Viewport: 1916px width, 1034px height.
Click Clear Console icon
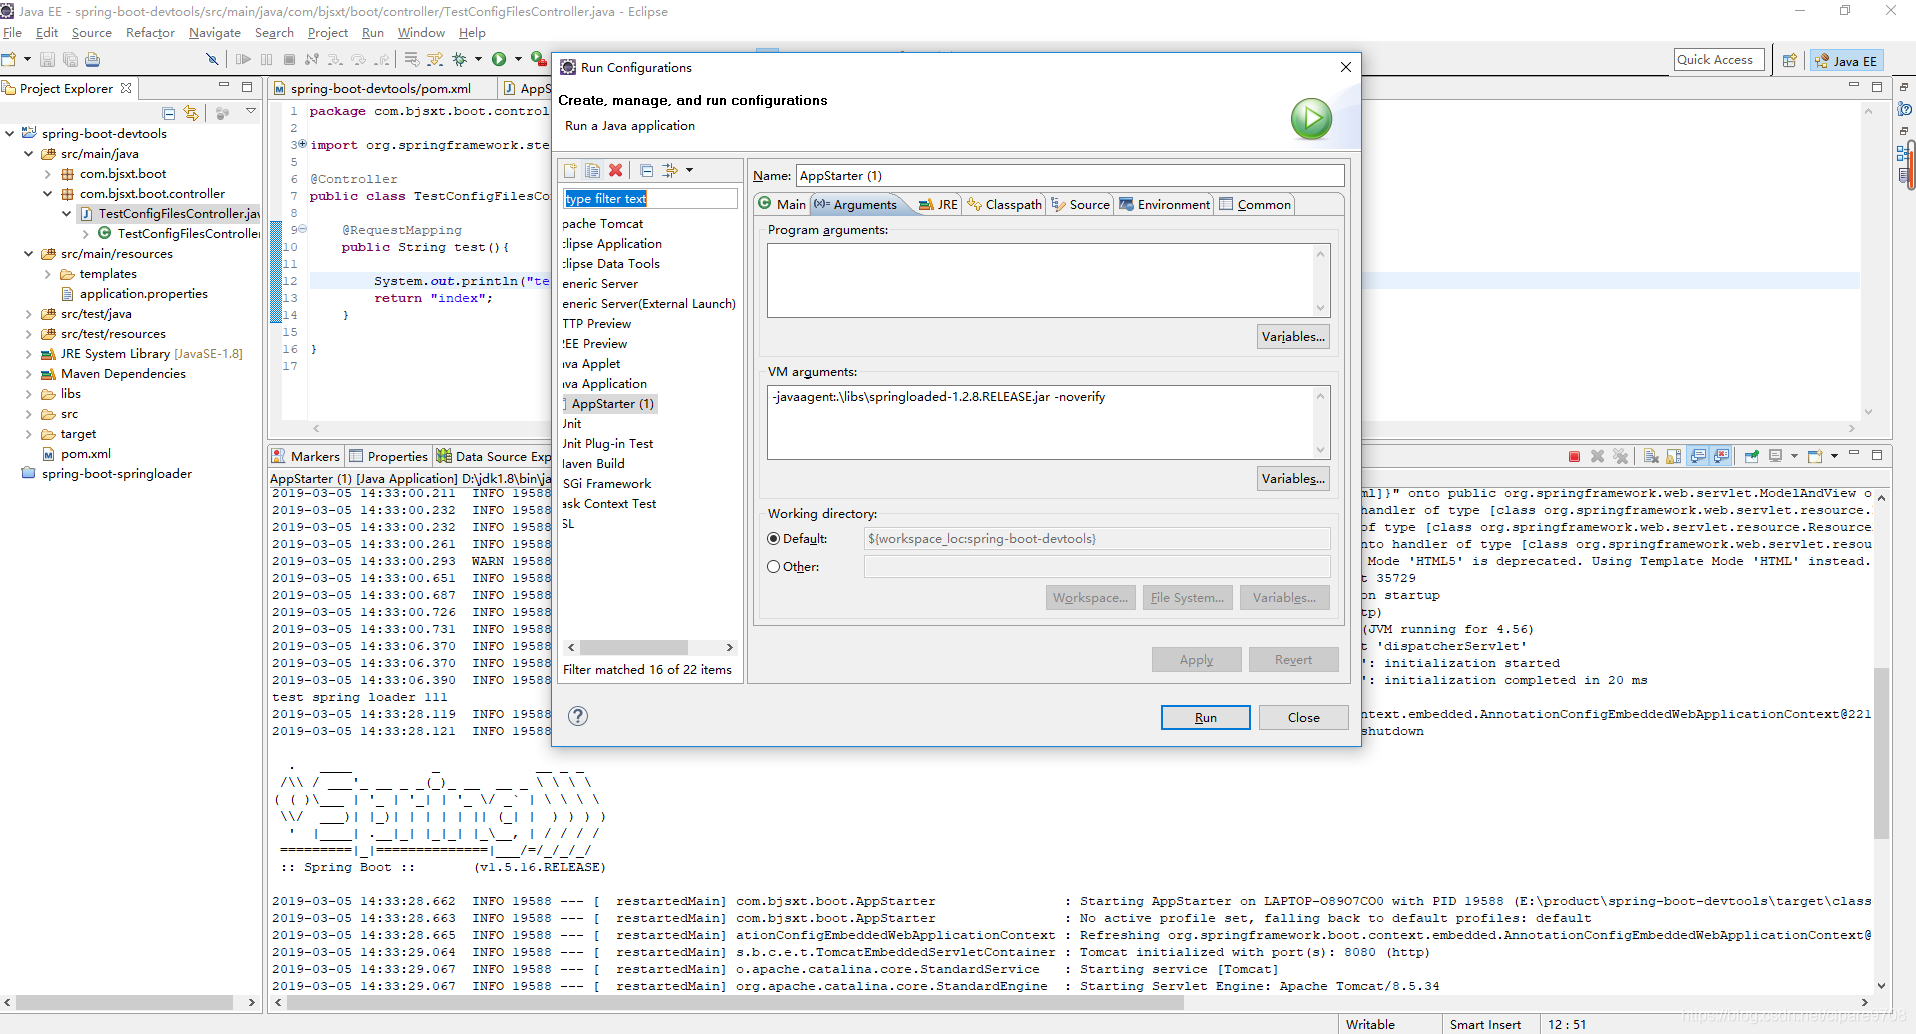pos(1651,457)
